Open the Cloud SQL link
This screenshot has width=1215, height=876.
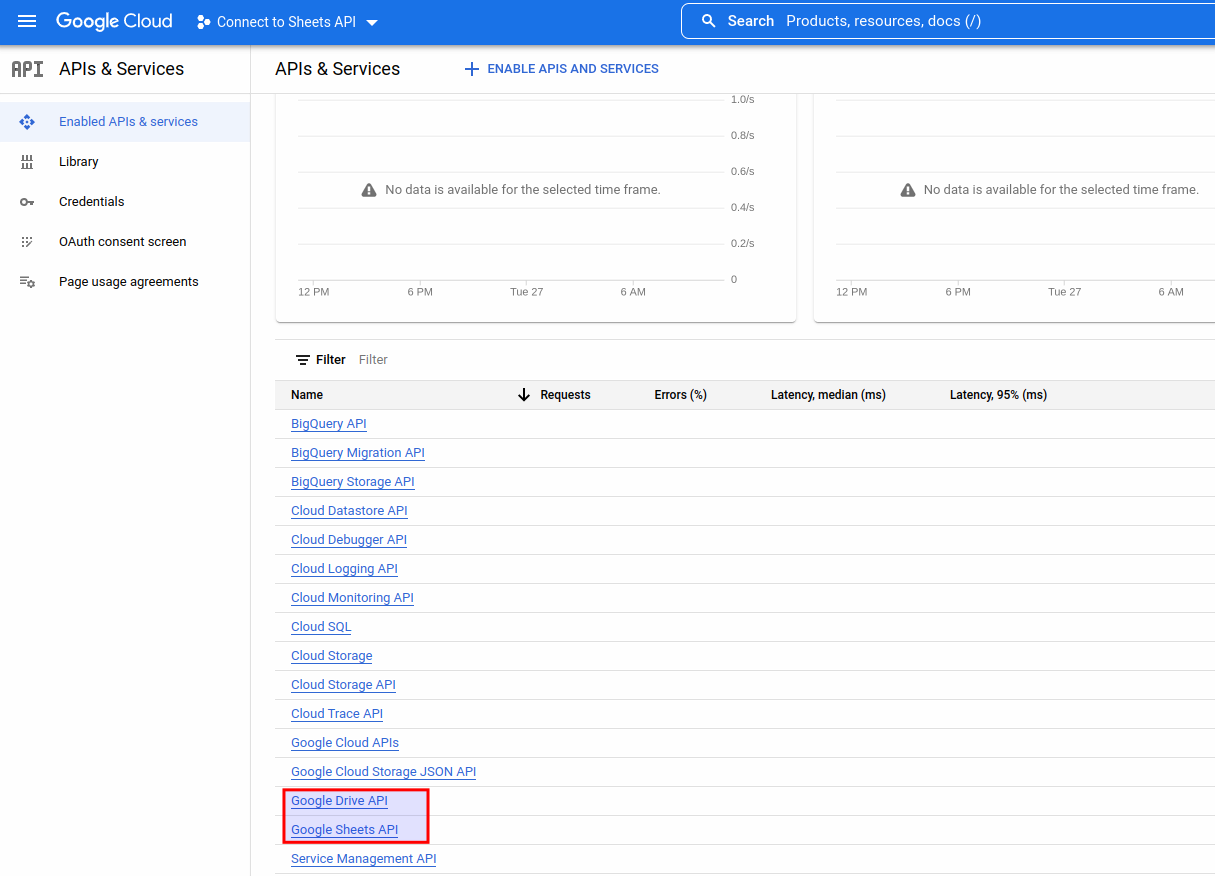click(x=321, y=627)
